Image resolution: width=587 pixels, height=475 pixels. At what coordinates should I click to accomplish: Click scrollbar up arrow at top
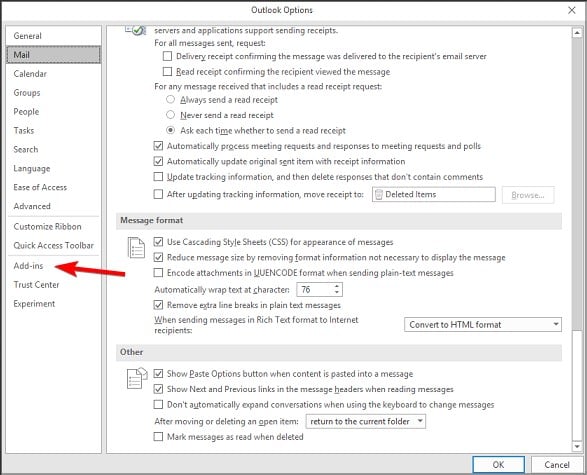tap(577, 33)
